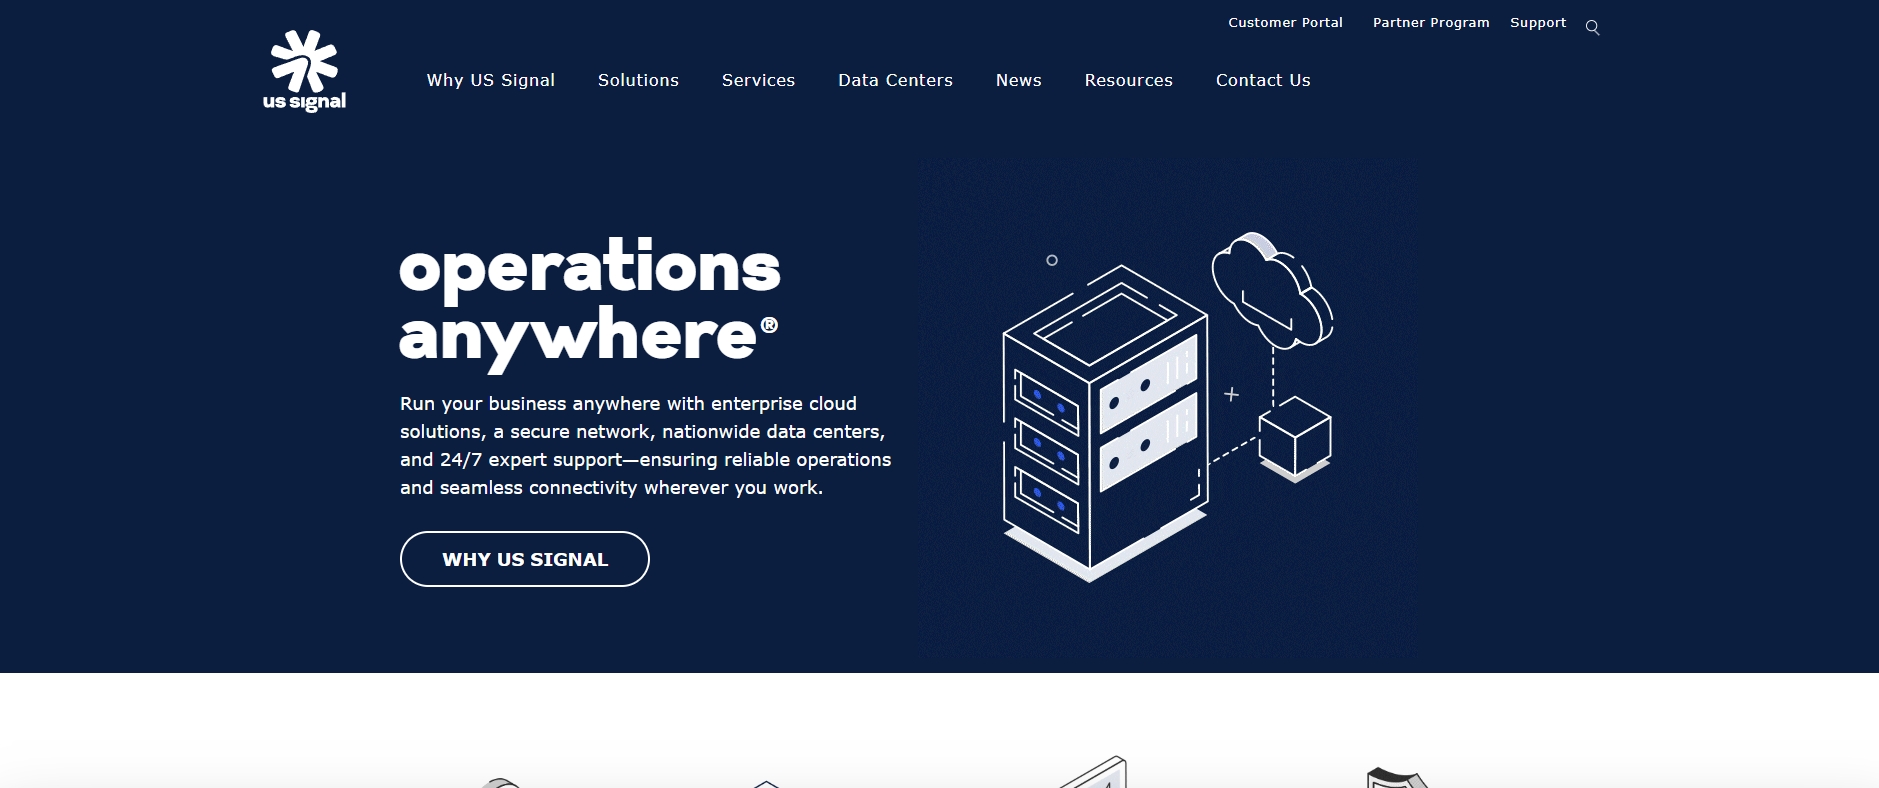The image size is (1879, 788).
Task: Expand the Solutions navigation menu
Action: click(638, 80)
